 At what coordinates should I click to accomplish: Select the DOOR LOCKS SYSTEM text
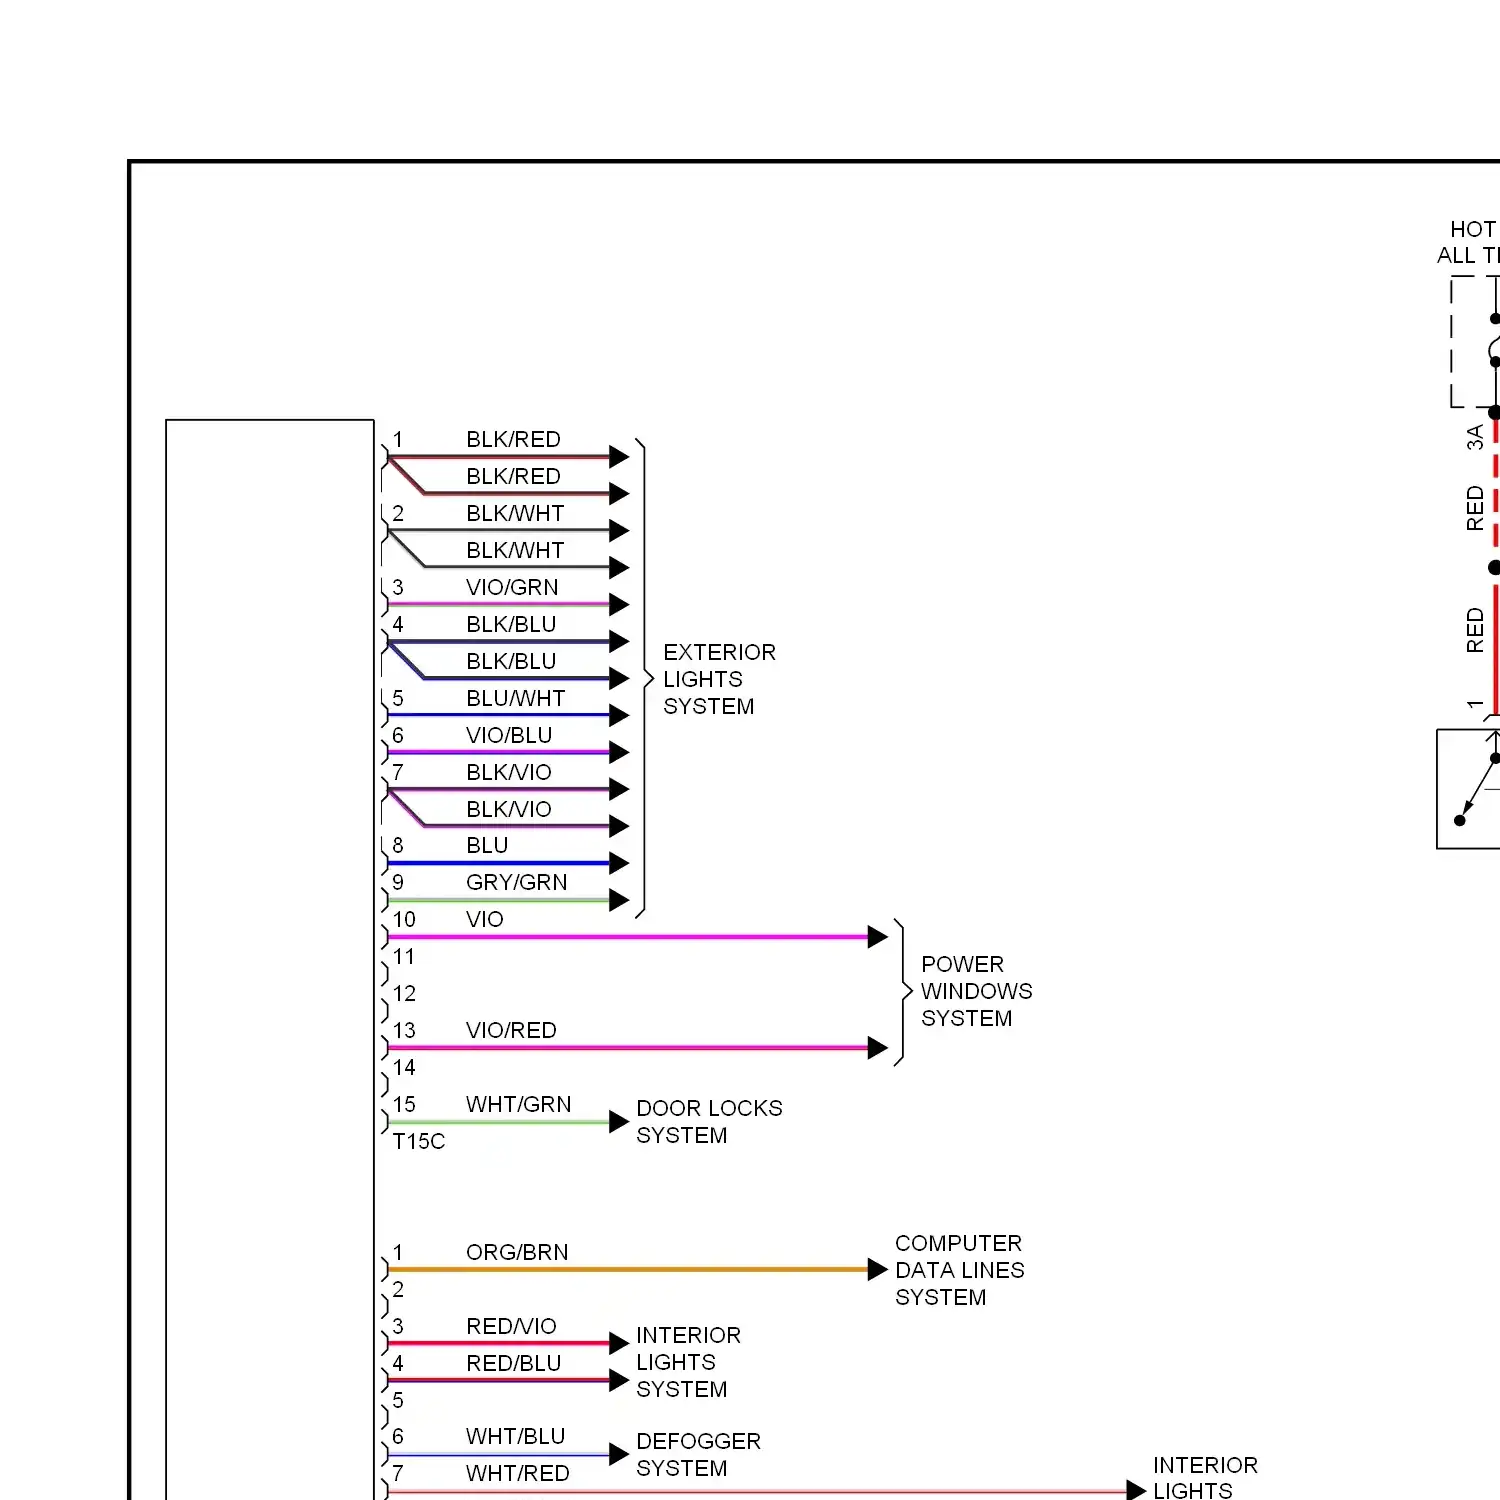click(x=709, y=1122)
